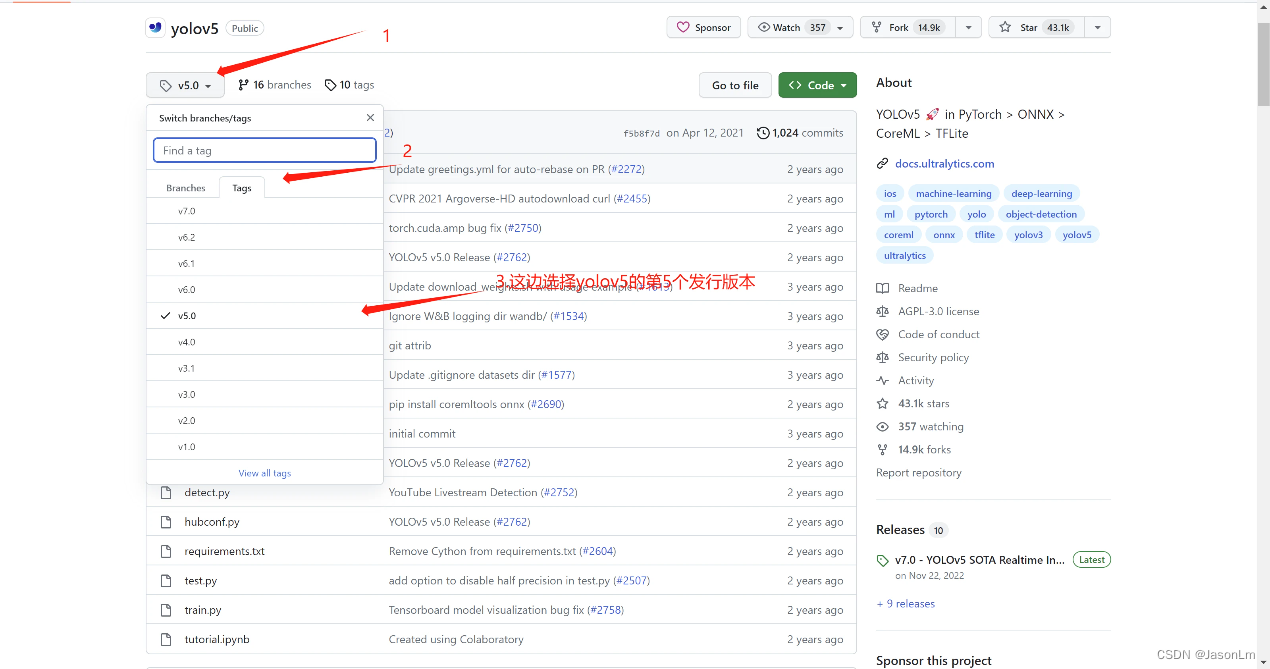Screen dimensions: 1270x669
Task: Select tag v3.1 from the list
Action: pyautogui.click(x=265, y=368)
